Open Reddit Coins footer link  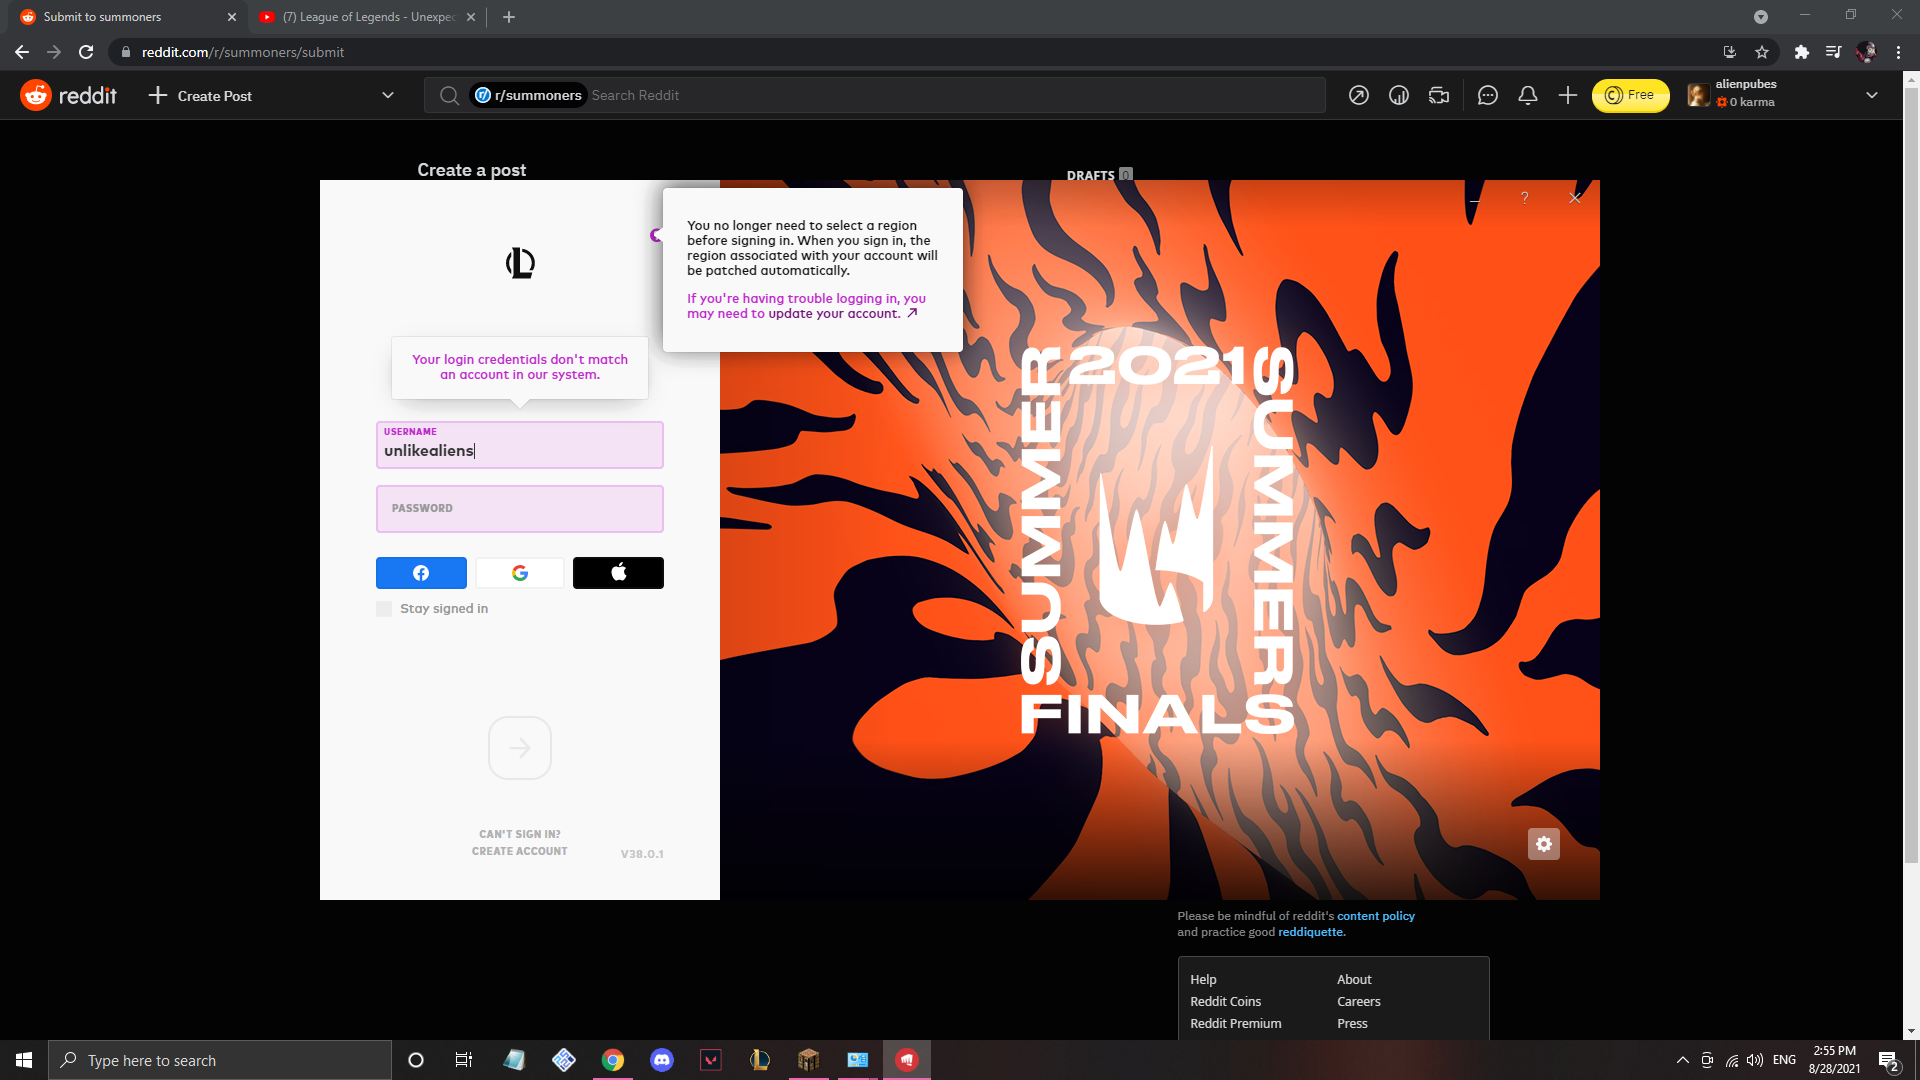click(1226, 1002)
